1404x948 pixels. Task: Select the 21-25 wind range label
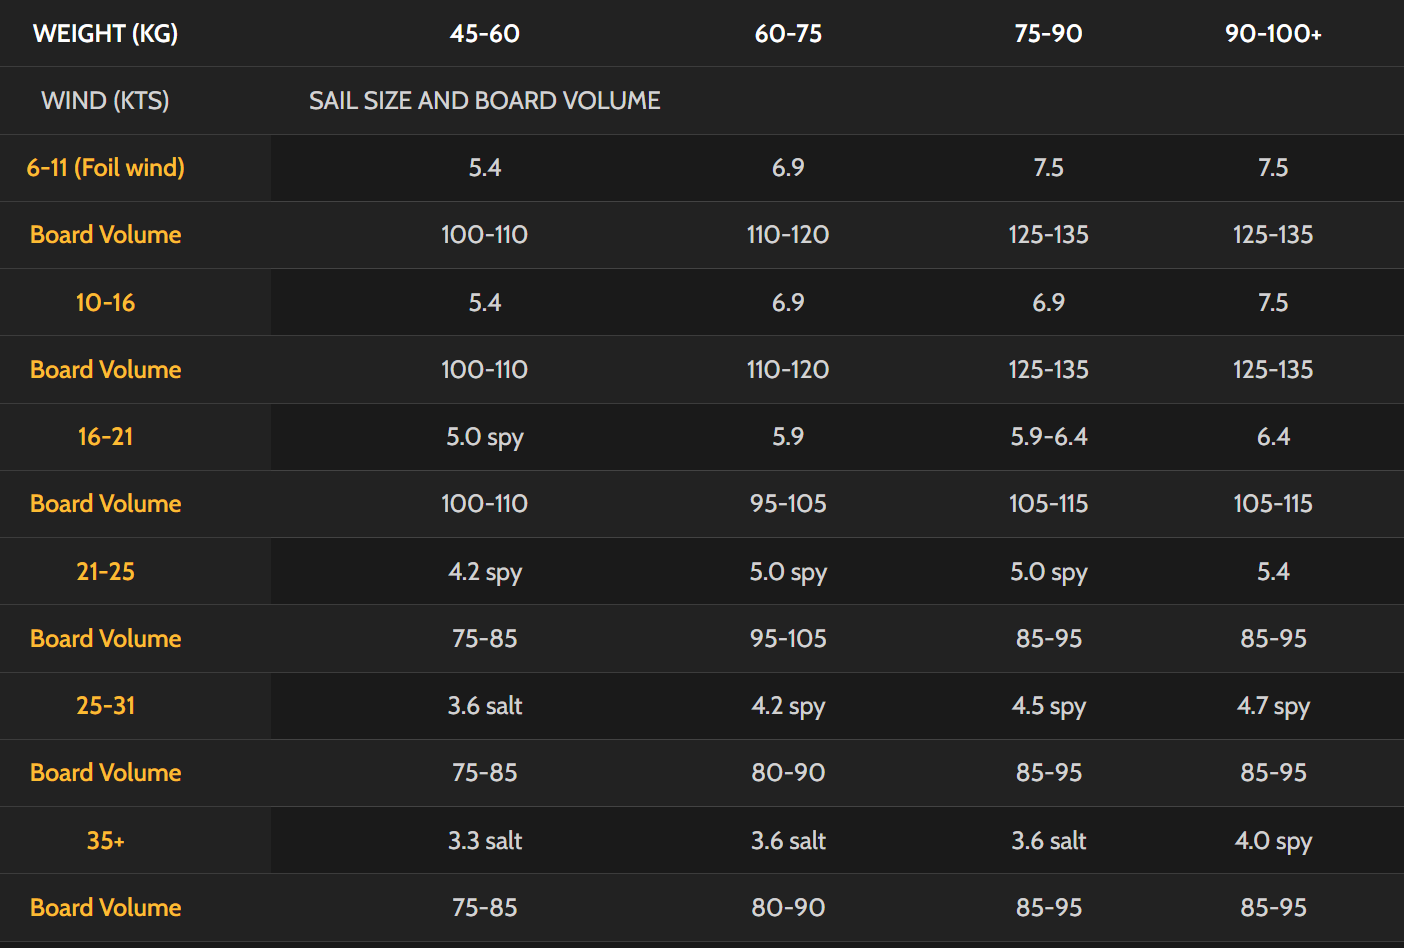105,572
